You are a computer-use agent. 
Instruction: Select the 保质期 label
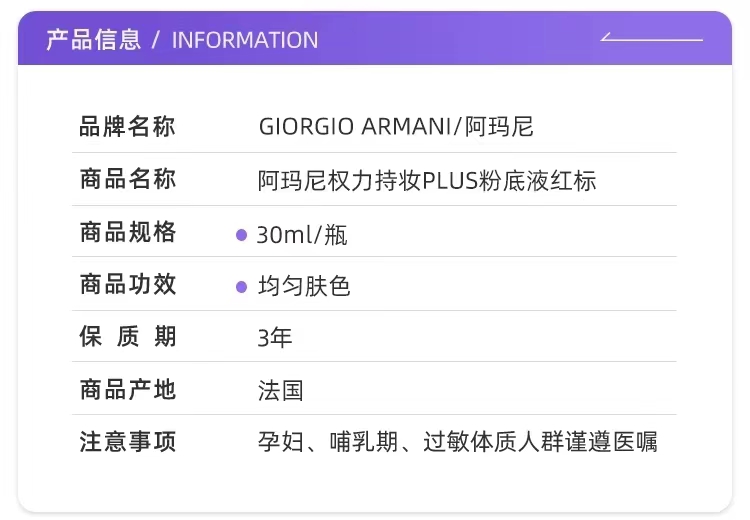128,337
